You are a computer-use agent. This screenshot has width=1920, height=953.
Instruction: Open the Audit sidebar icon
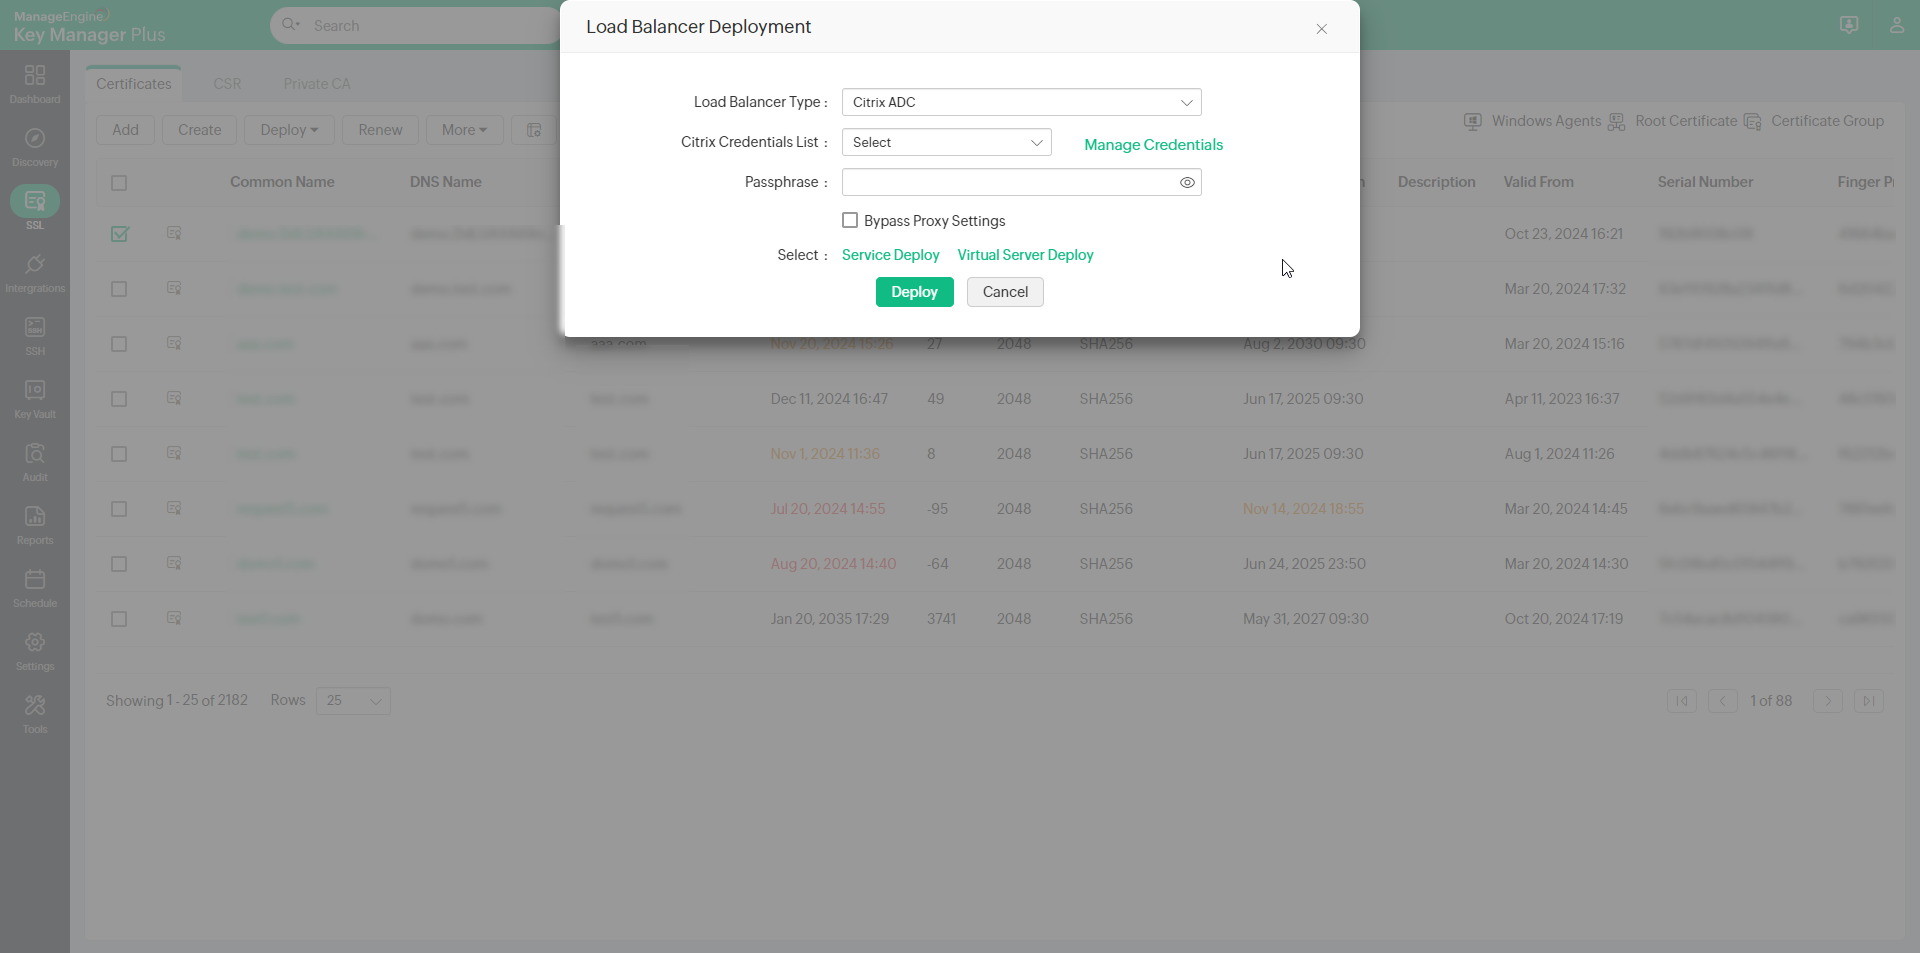click(35, 453)
